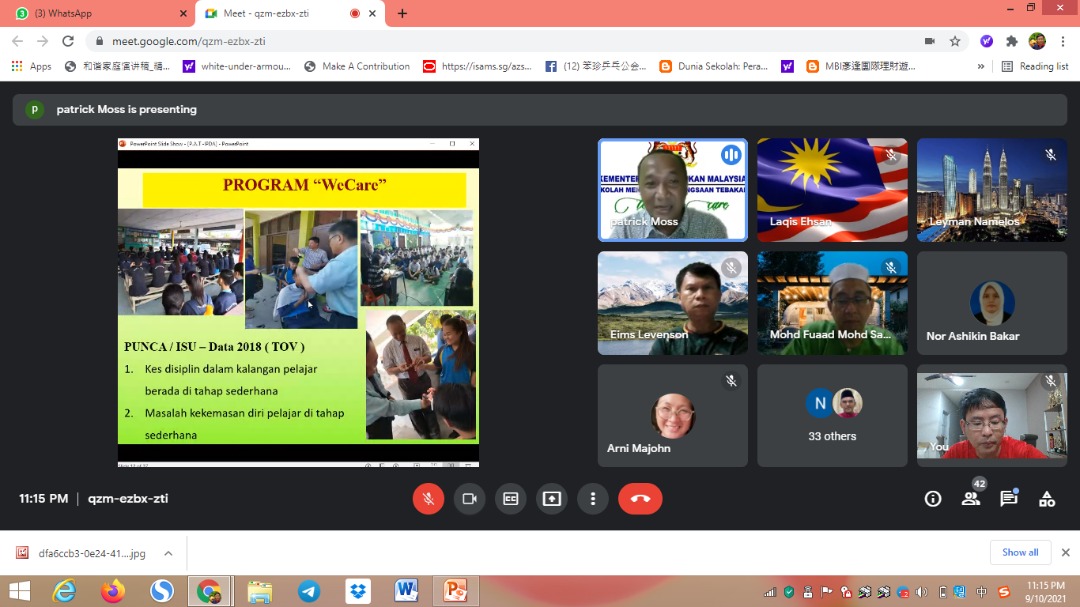Click system tray volume icon
The width and height of the screenshot is (1080, 607).
pyautogui.click(x=922, y=592)
